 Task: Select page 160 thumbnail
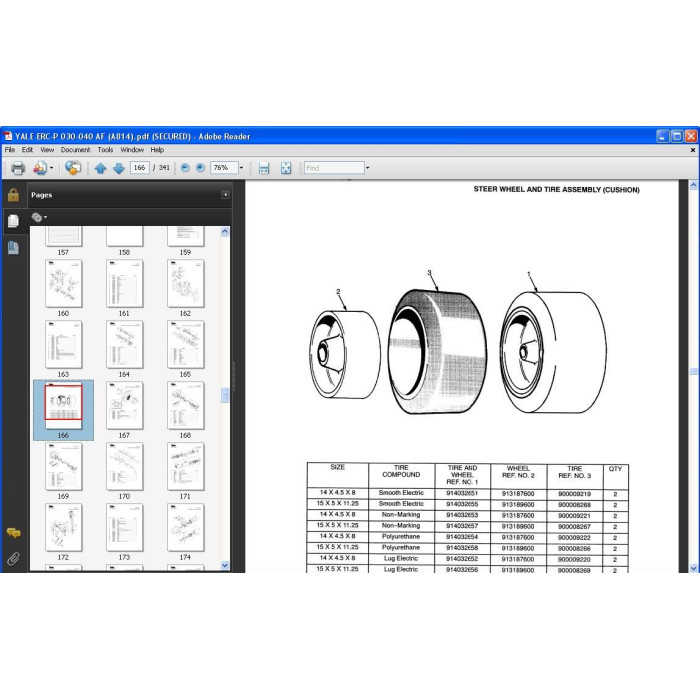[x=63, y=284]
